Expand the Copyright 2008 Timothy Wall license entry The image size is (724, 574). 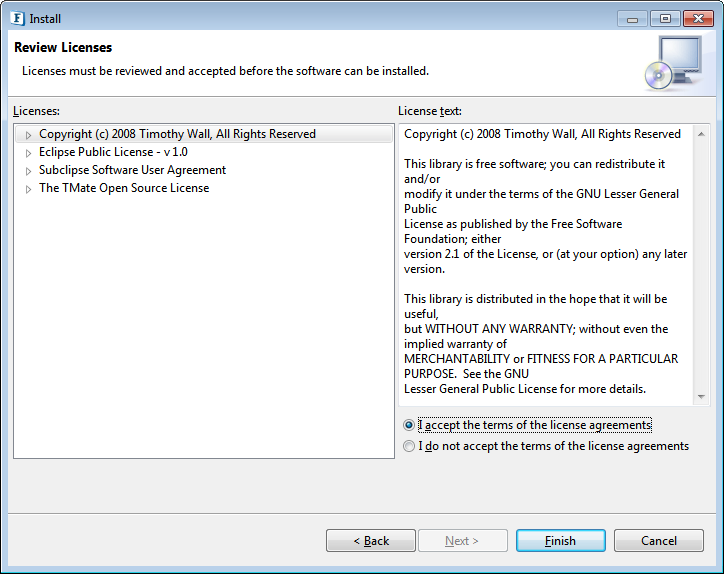[x=29, y=135]
